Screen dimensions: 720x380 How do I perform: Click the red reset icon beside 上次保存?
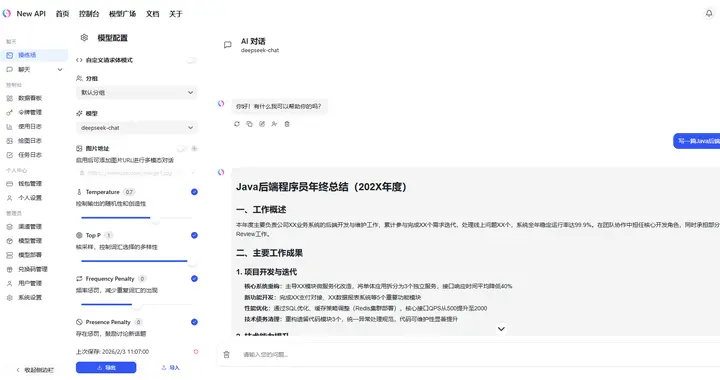(x=196, y=352)
